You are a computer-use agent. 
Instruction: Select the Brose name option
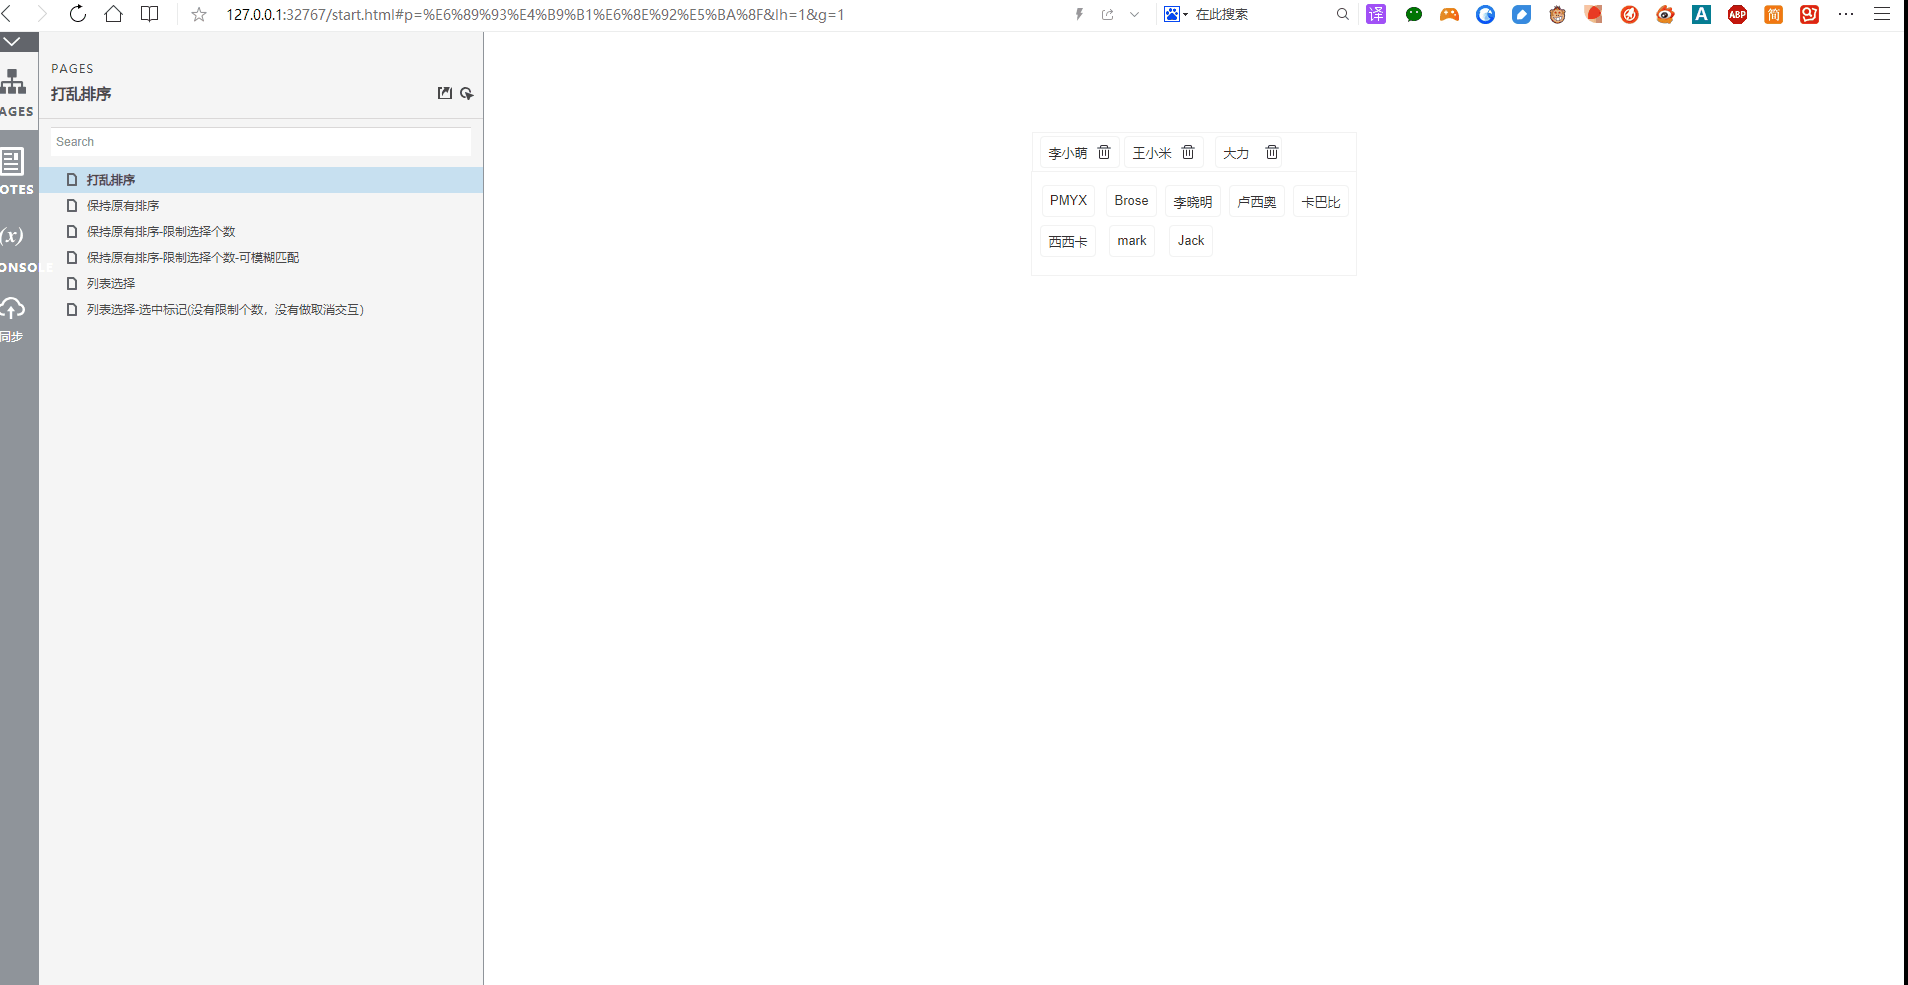point(1131,201)
